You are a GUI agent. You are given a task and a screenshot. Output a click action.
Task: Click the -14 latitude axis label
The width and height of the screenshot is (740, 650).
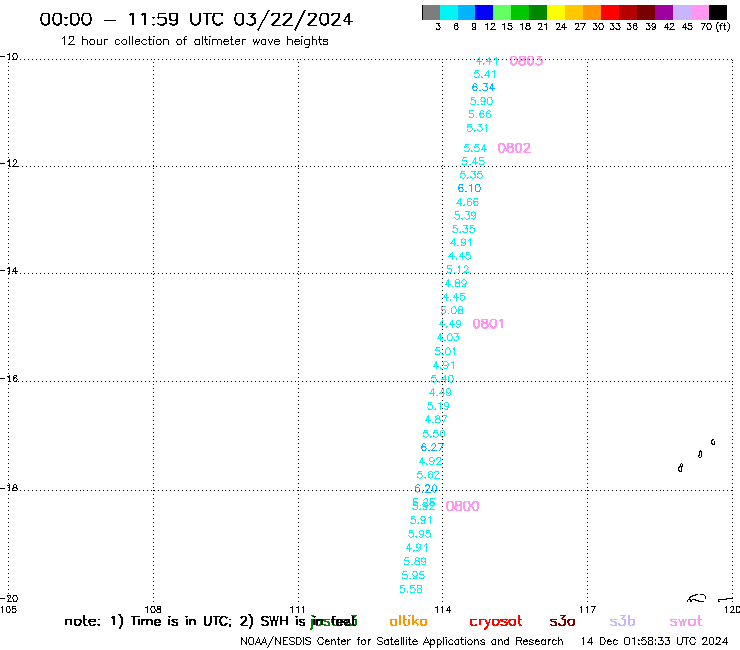(9, 271)
